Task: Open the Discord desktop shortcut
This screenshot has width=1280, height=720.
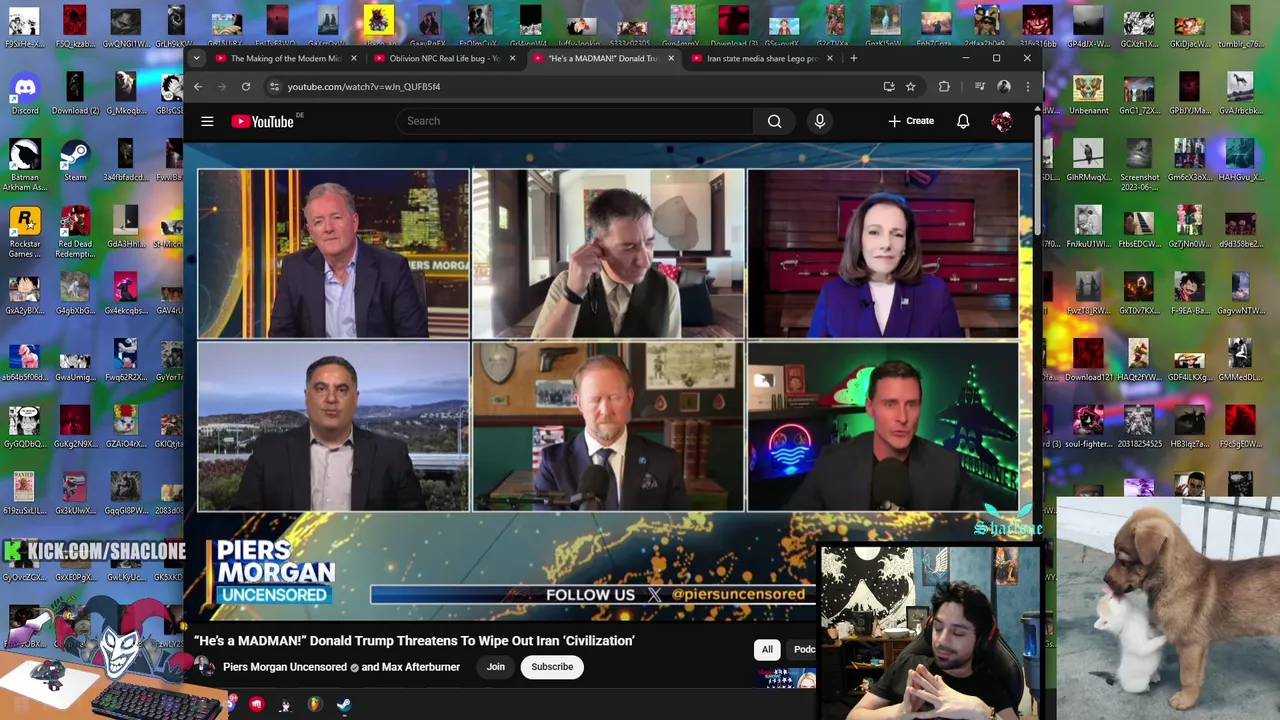Action: (x=25, y=94)
